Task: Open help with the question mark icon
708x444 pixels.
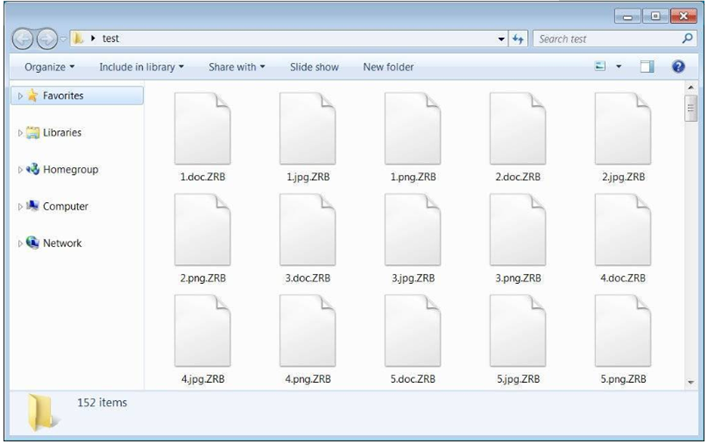Action: click(678, 67)
